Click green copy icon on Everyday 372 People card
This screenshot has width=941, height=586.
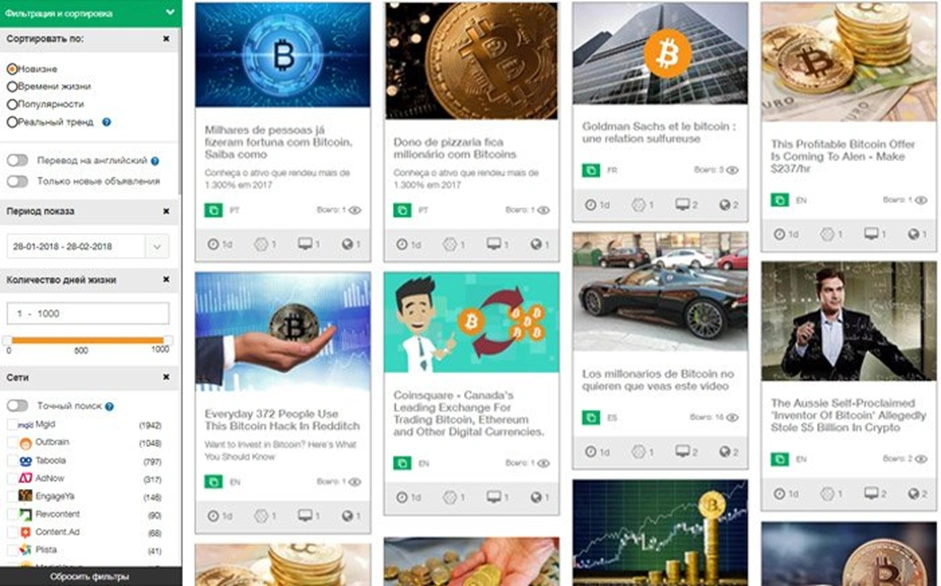click(x=213, y=482)
